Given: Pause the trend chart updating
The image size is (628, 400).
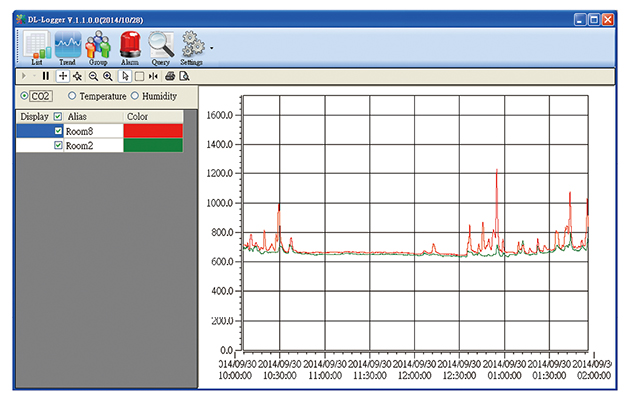Looking at the screenshot, I should [46, 76].
